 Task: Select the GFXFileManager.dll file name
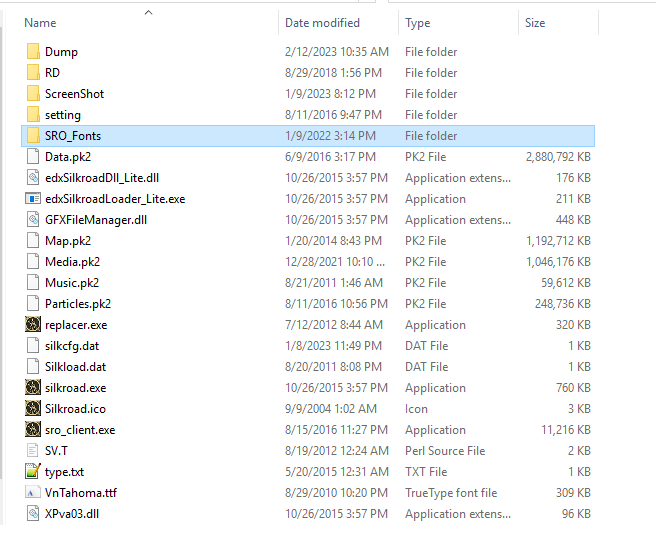[96, 219]
